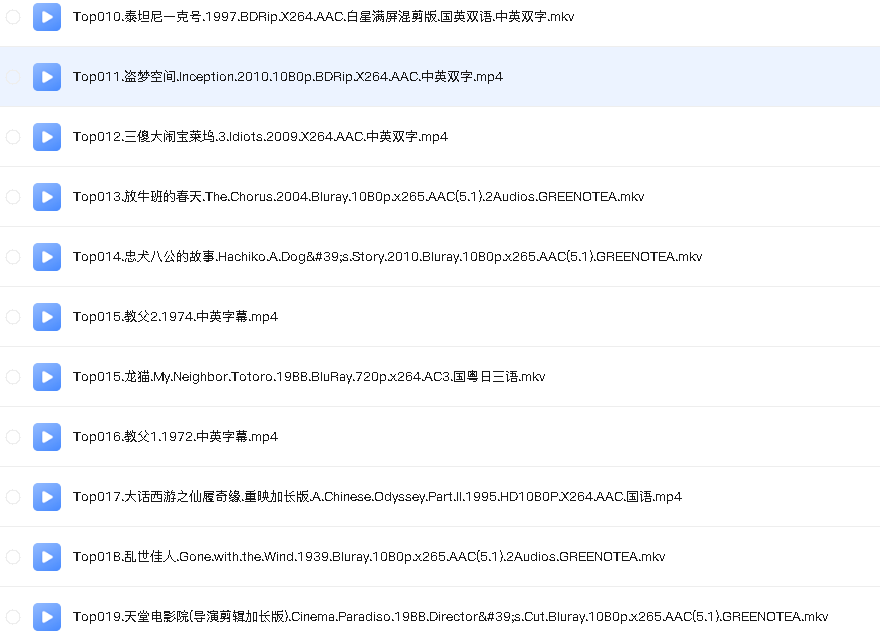Open file name Top018.乱世佳人.Gone.with.the.Wind

coord(369,557)
